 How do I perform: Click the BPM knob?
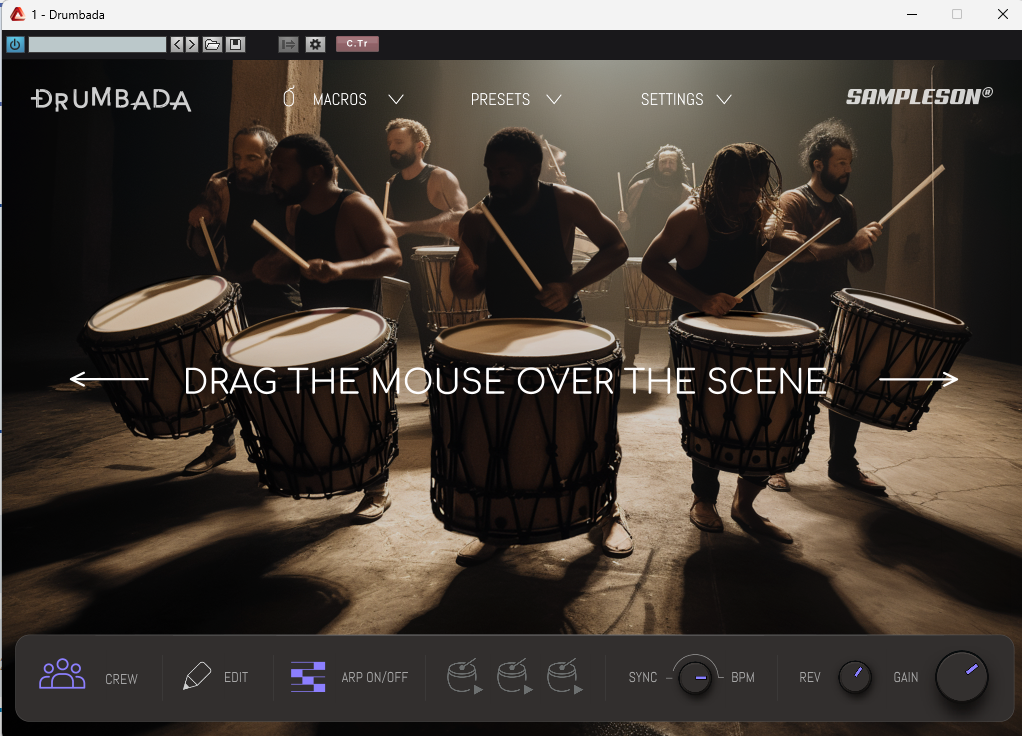(x=695, y=677)
